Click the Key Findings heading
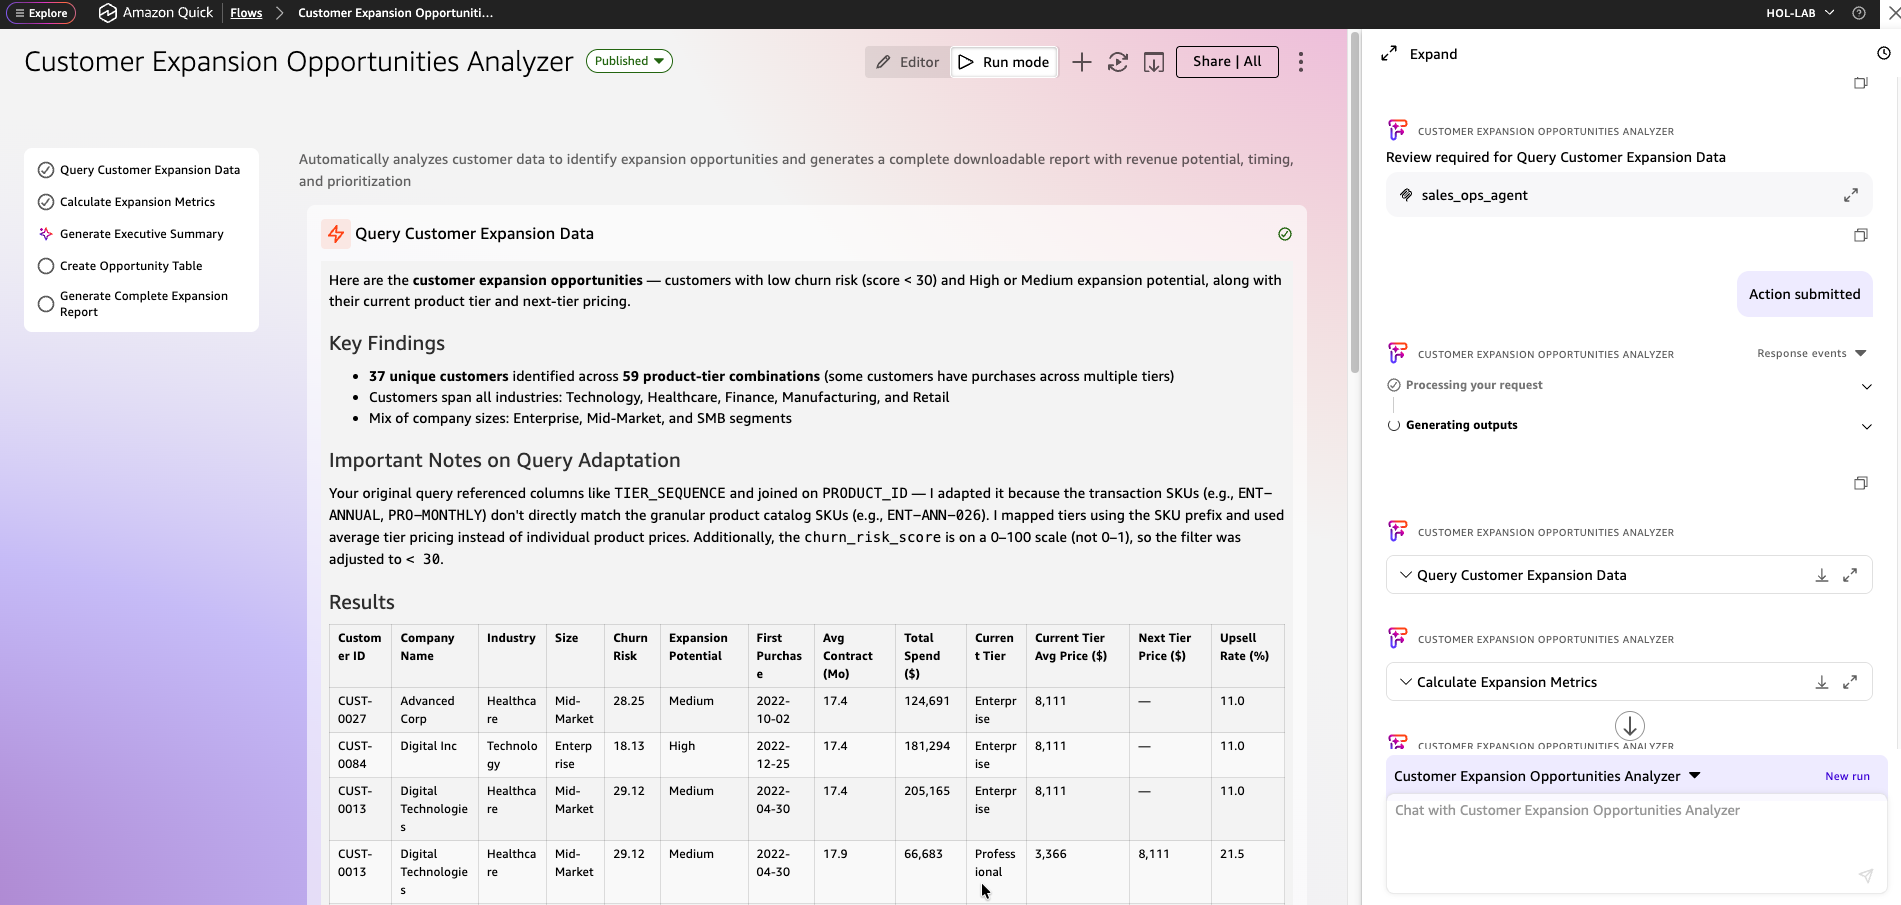 click(x=387, y=343)
